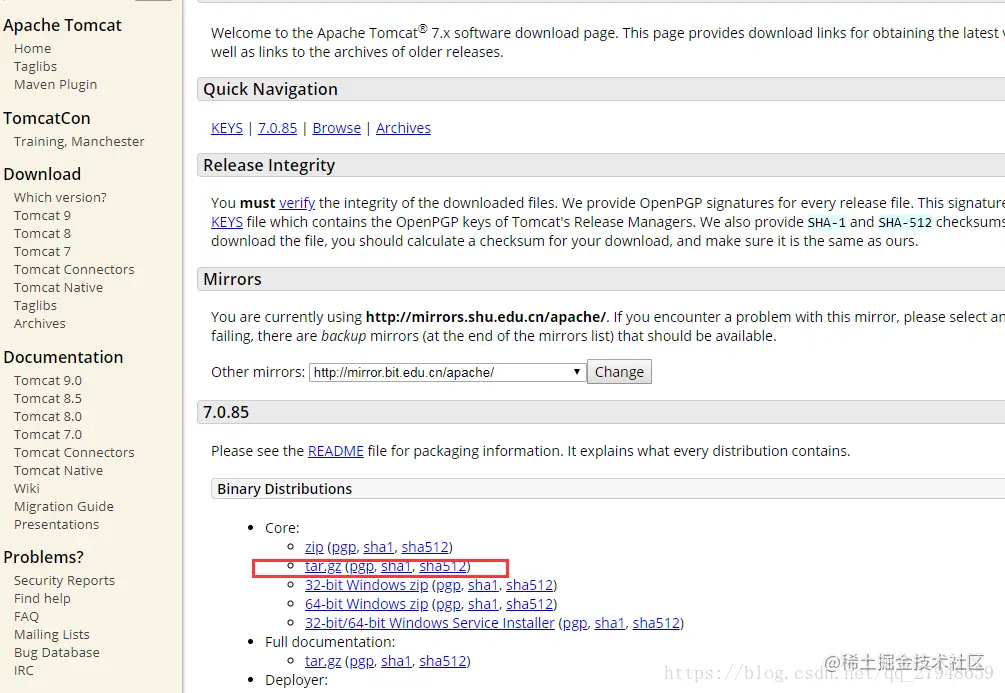The width and height of the screenshot is (1005, 693).
Task: Download Core tar.gz distribution
Action: pyautogui.click(x=323, y=566)
